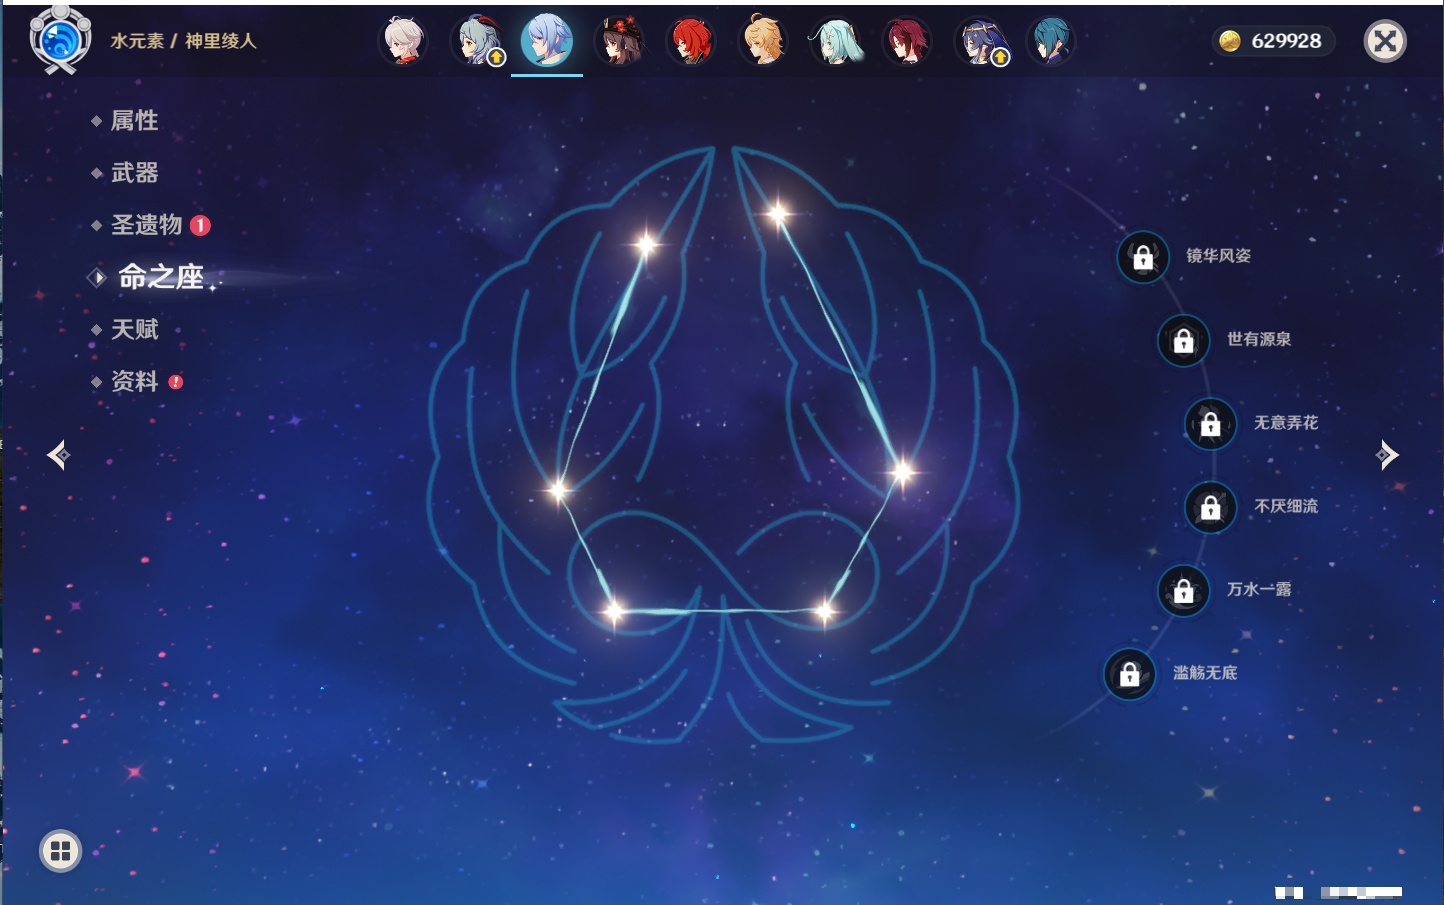Open the grid menu button at bottom left
Screen dimensions: 1444x905
[61, 851]
